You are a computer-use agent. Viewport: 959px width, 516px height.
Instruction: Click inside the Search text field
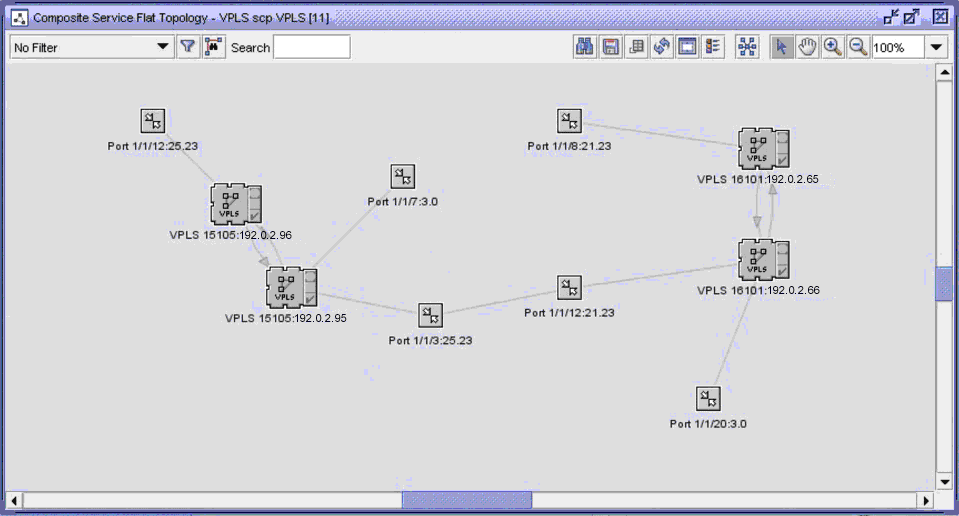pos(312,47)
